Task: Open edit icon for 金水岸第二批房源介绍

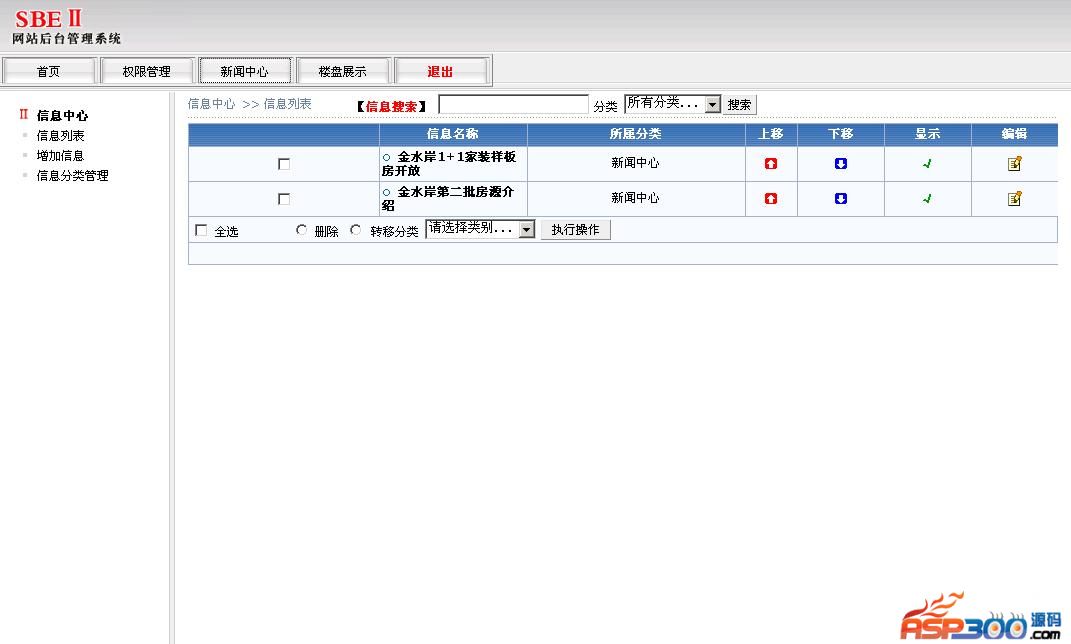Action: (1014, 198)
